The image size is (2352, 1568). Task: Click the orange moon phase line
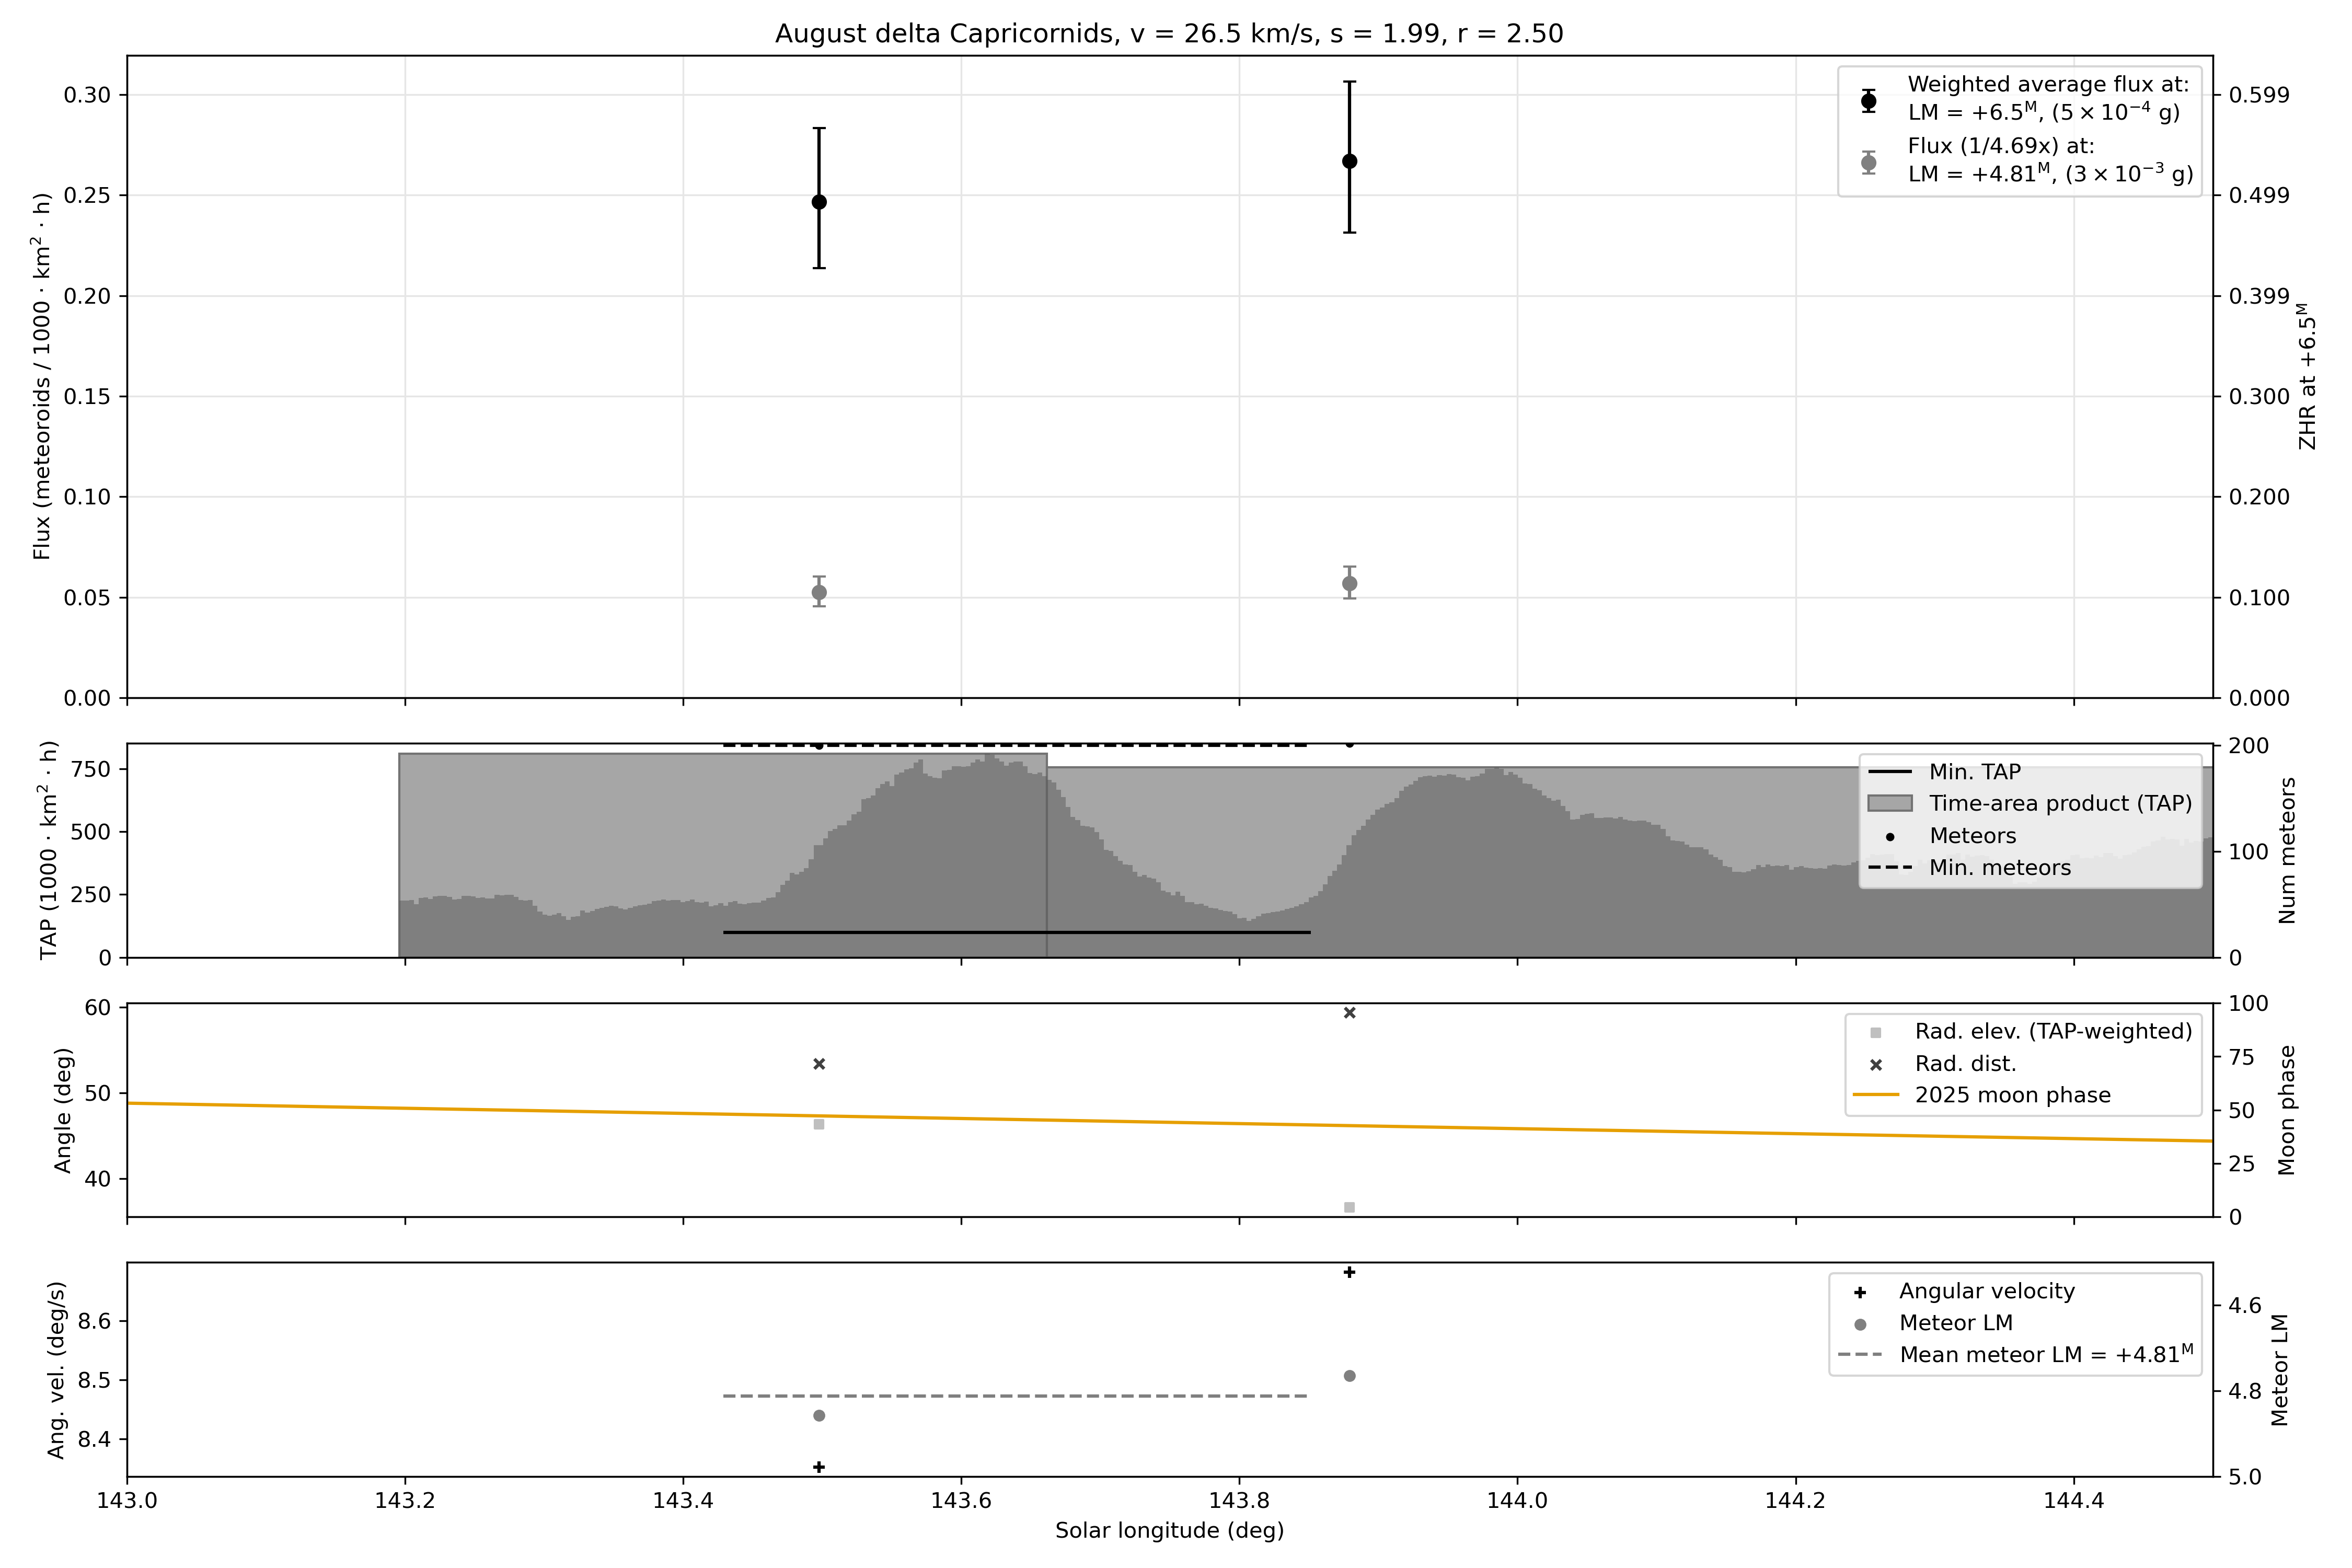click(x=1170, y=1122)
